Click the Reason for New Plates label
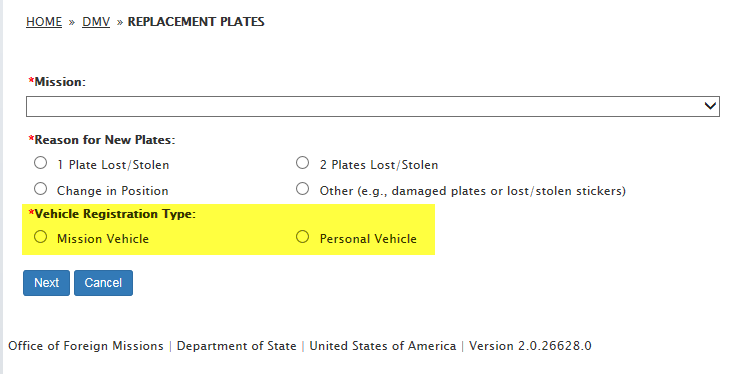The height and width of the screenshot is (374, 746). point(102,140)
